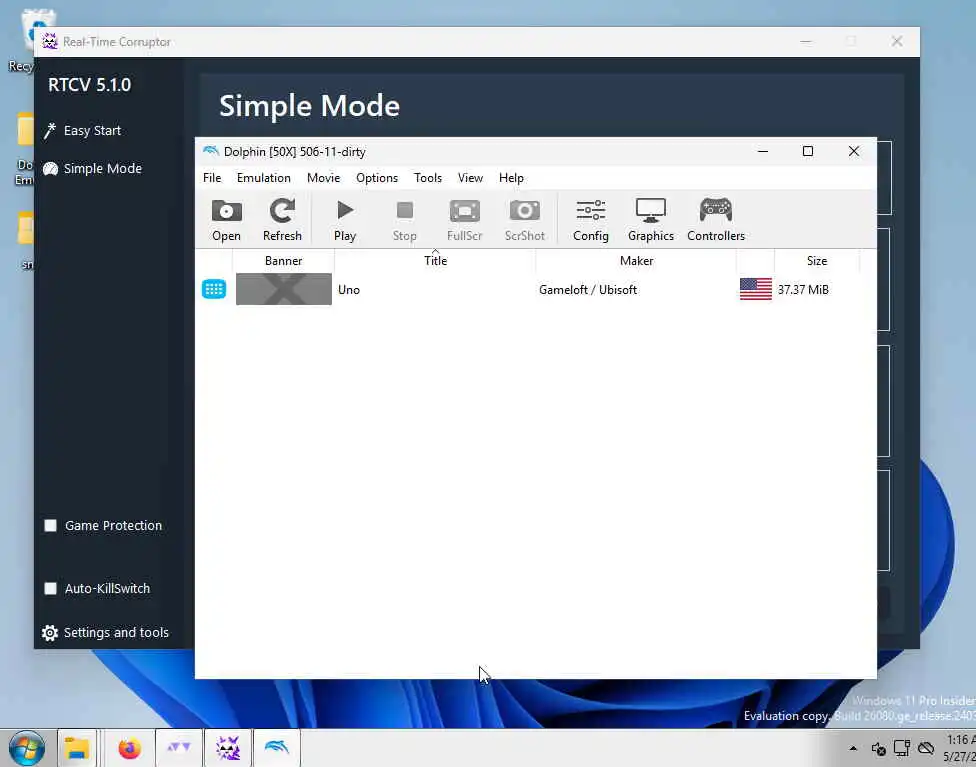Sort the game list by Size column
Screen dimensions: 976x767
point(817,261)
